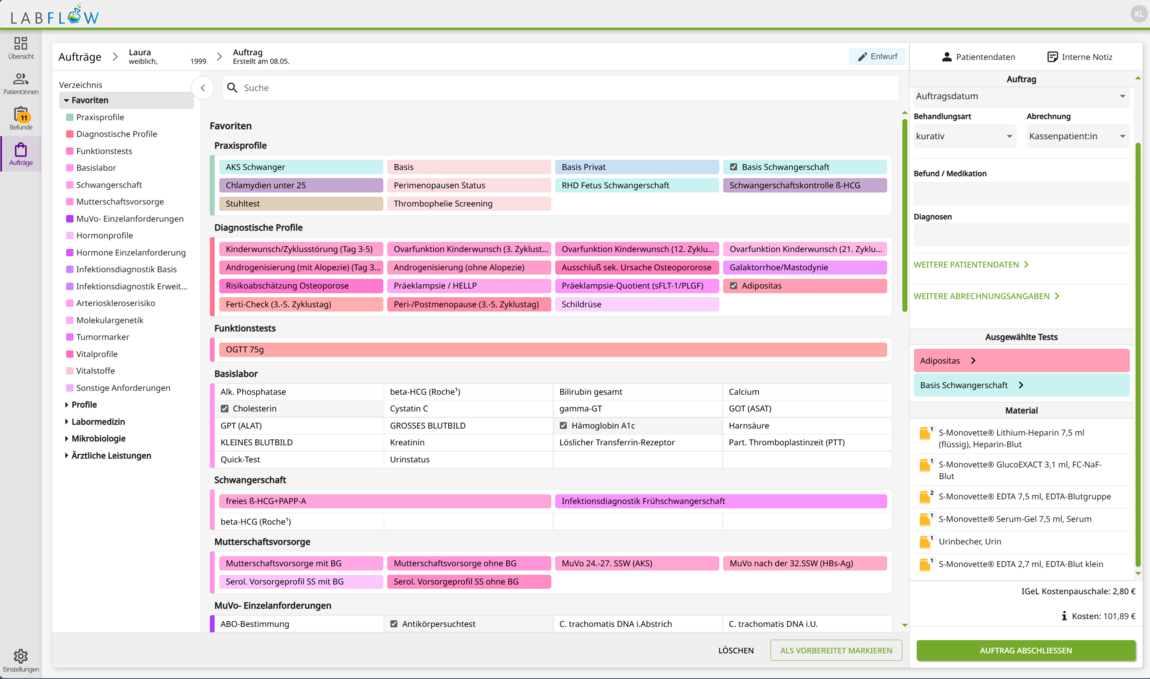Viewport: 1150px width, 679px height.
Task: Open the Übersicht dashboard icon
Action: tap(20, 45)
